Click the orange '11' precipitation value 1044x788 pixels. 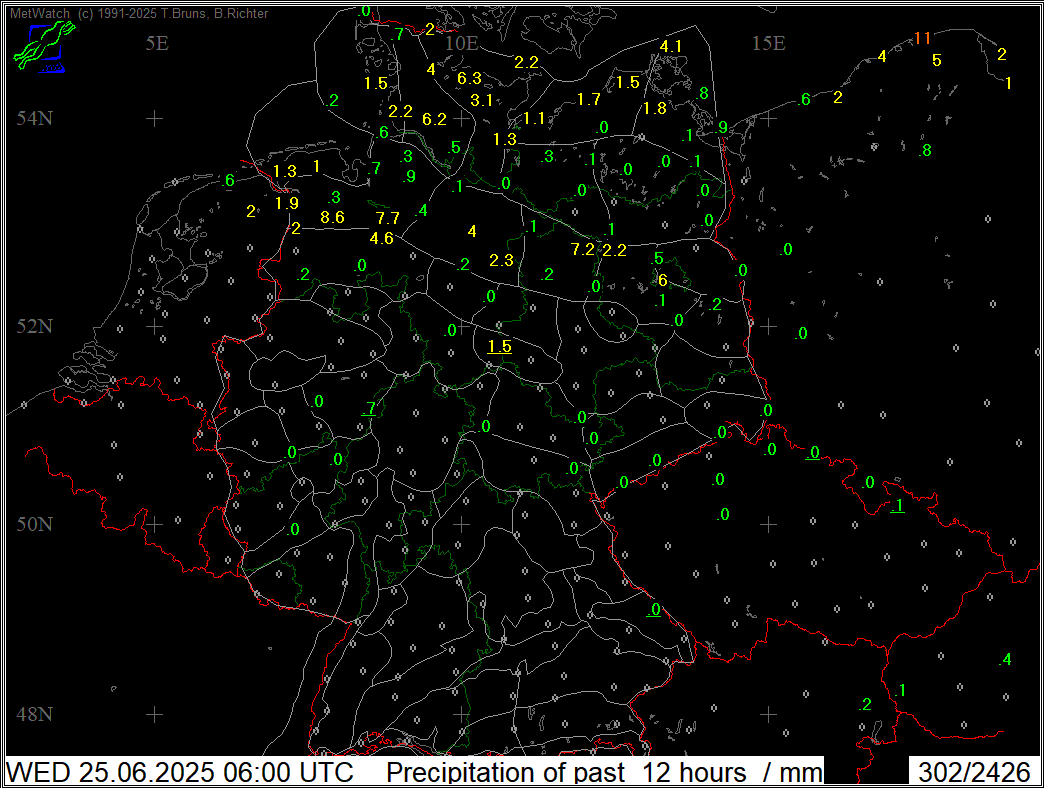[x=922, y=39]
